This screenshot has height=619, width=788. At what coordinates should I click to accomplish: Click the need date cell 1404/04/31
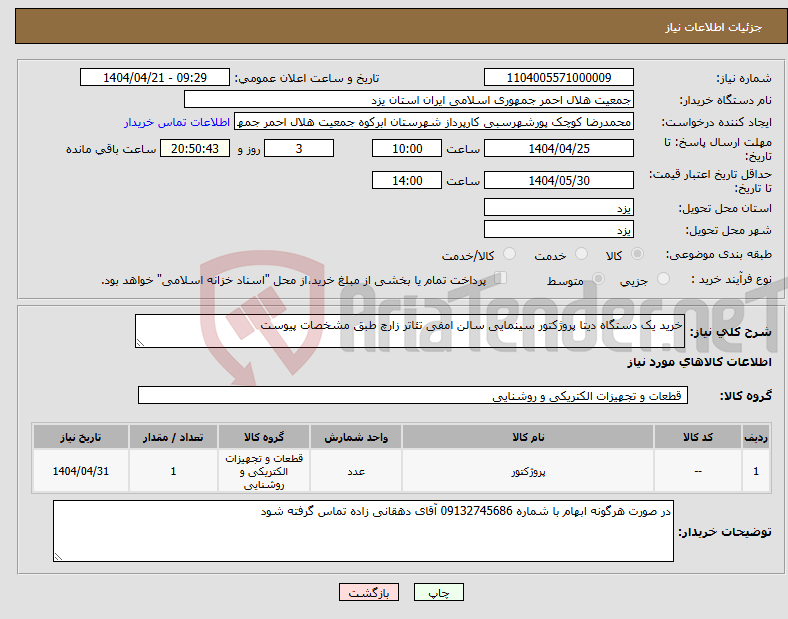(81, 471)
